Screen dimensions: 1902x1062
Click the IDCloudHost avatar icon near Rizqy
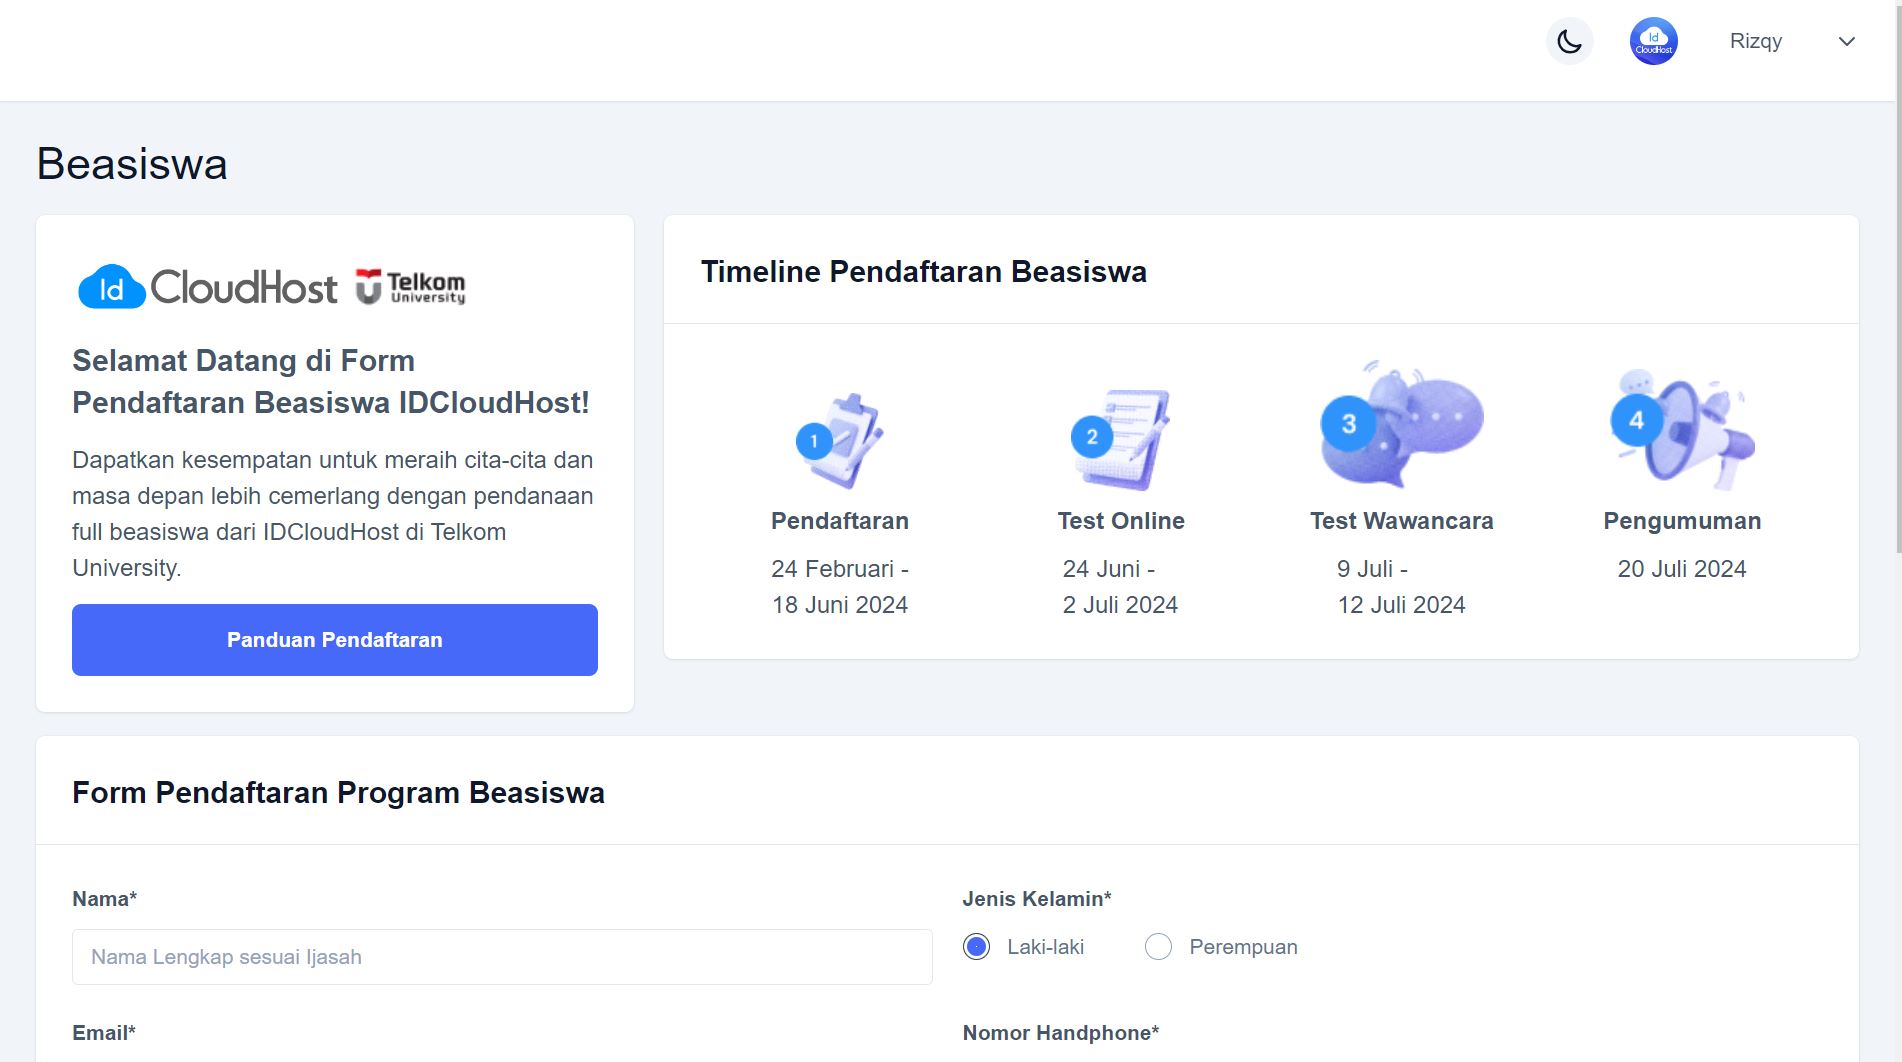[1653, 41]
